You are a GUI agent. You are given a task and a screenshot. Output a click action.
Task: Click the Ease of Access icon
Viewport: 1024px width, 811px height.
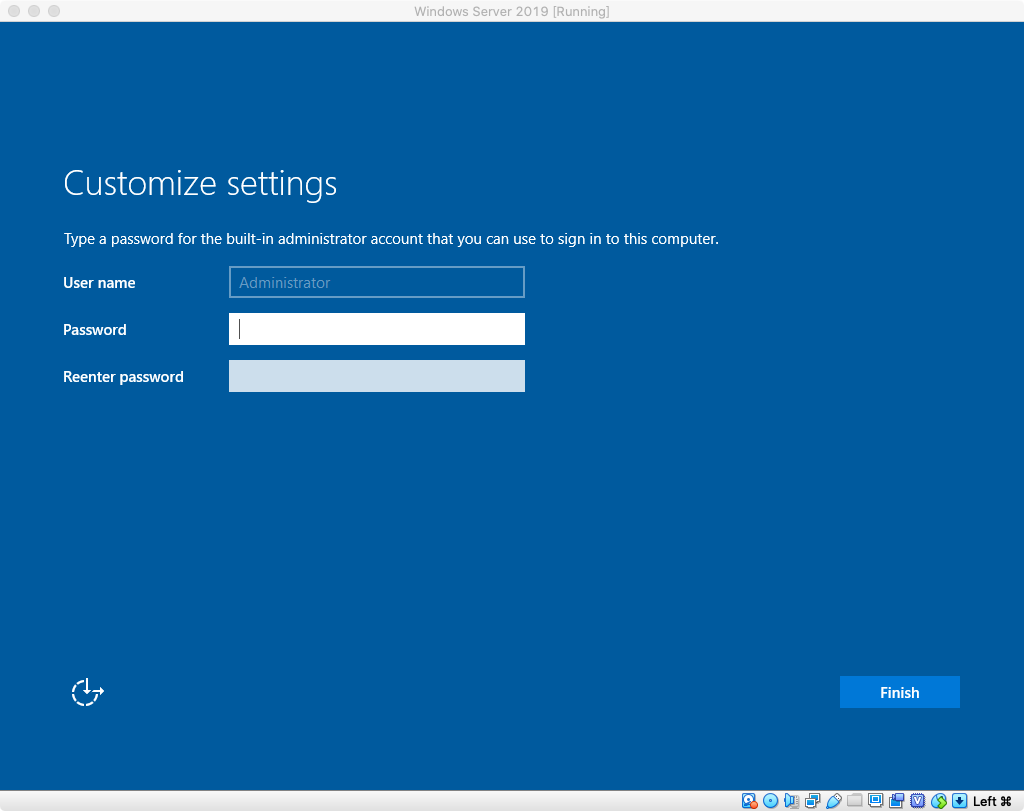tap(88, 692)
